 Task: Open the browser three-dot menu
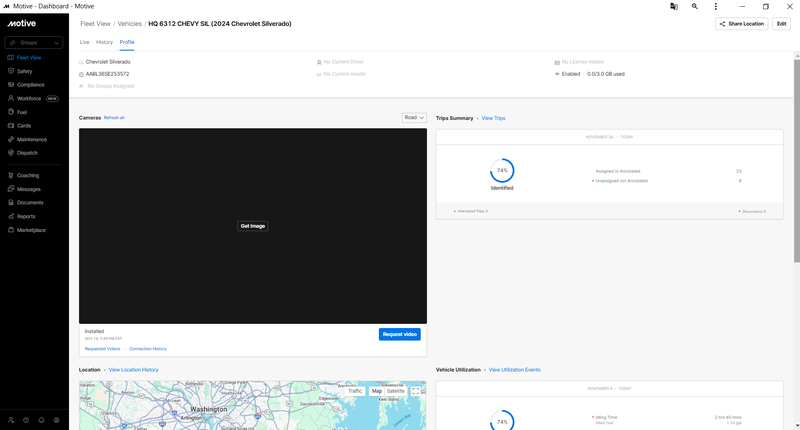tap(715, 7)
